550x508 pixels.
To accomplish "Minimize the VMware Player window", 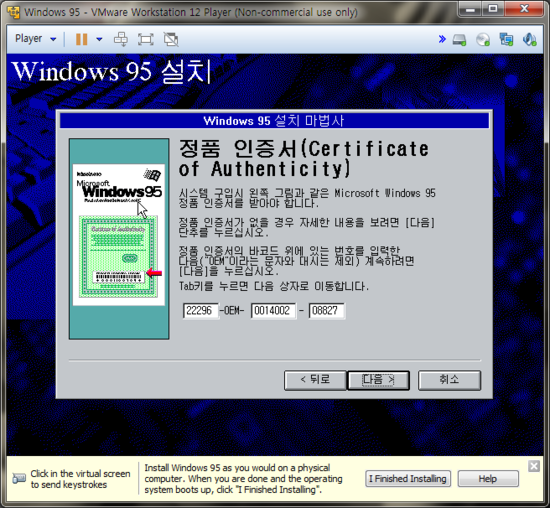I will (470, 9).
